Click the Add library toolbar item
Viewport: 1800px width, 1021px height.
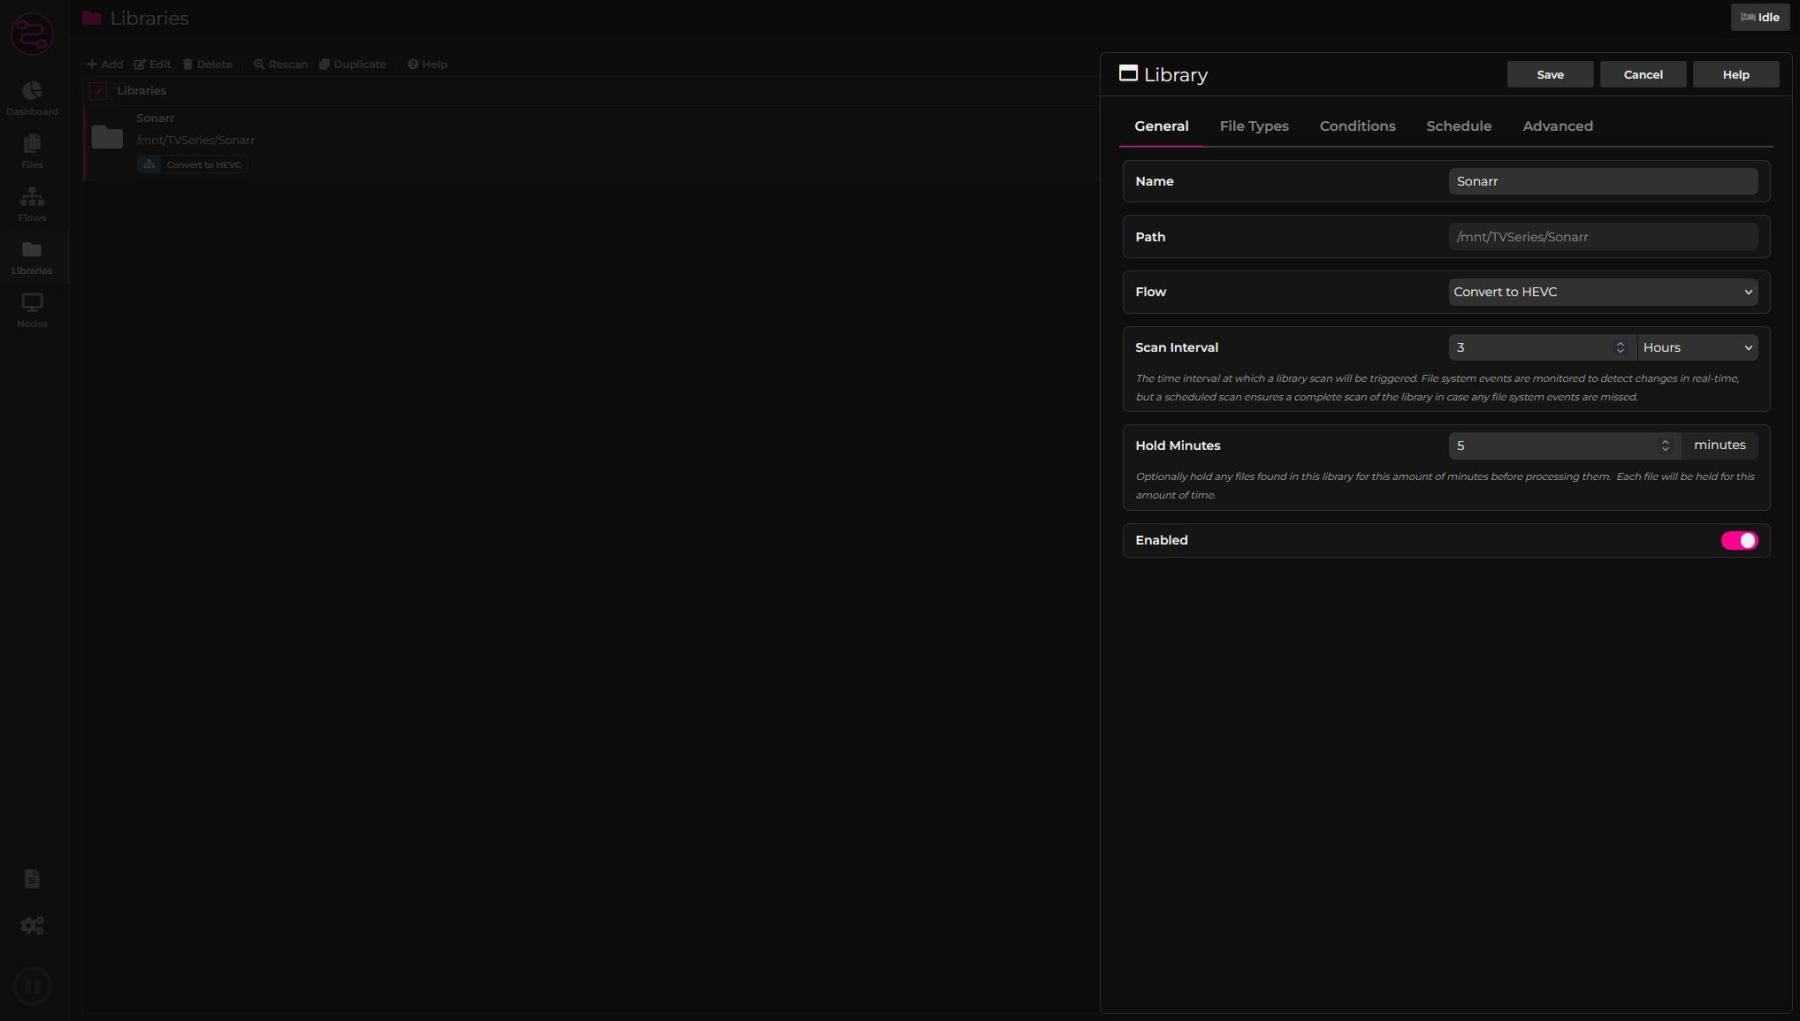pyautogui.click(x=105, y=64)
